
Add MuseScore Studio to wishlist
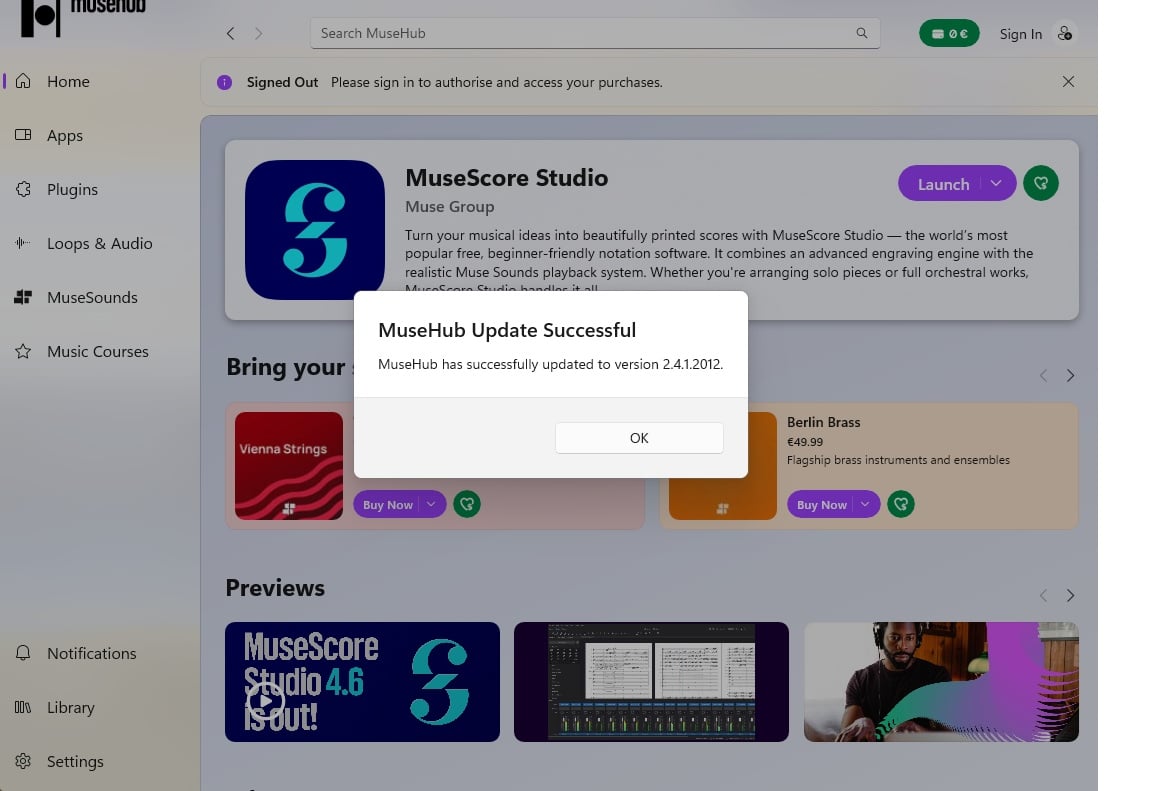pos(1040,184)
